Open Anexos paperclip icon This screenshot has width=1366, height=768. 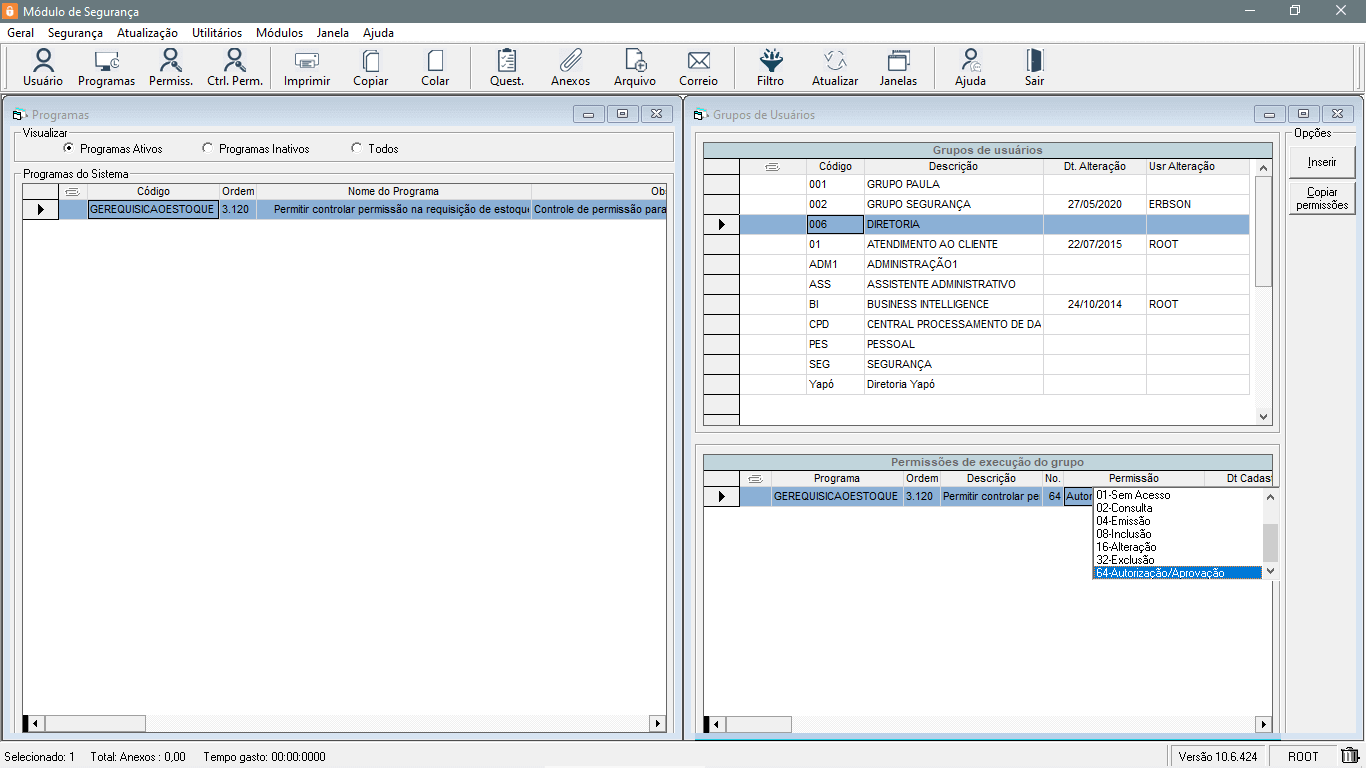571,68
